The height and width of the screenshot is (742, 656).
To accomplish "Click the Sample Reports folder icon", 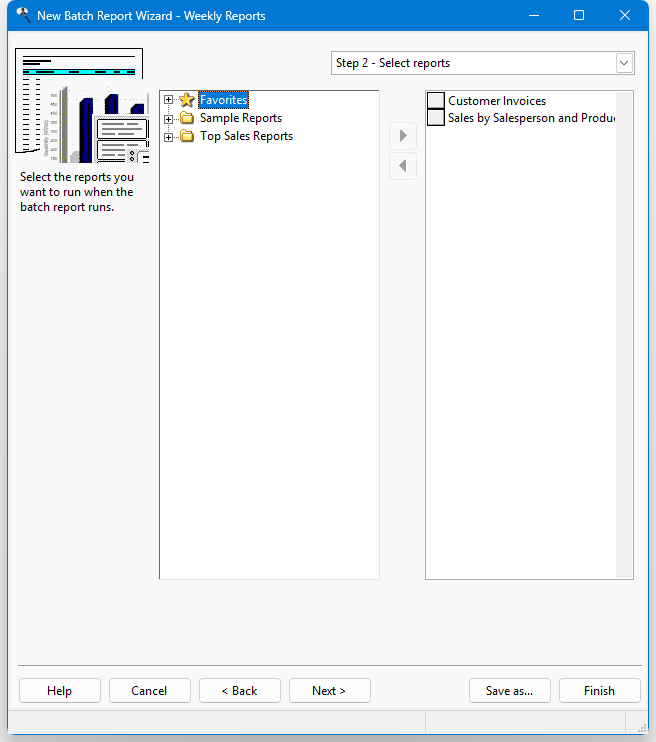I will [x=187, y=118].
